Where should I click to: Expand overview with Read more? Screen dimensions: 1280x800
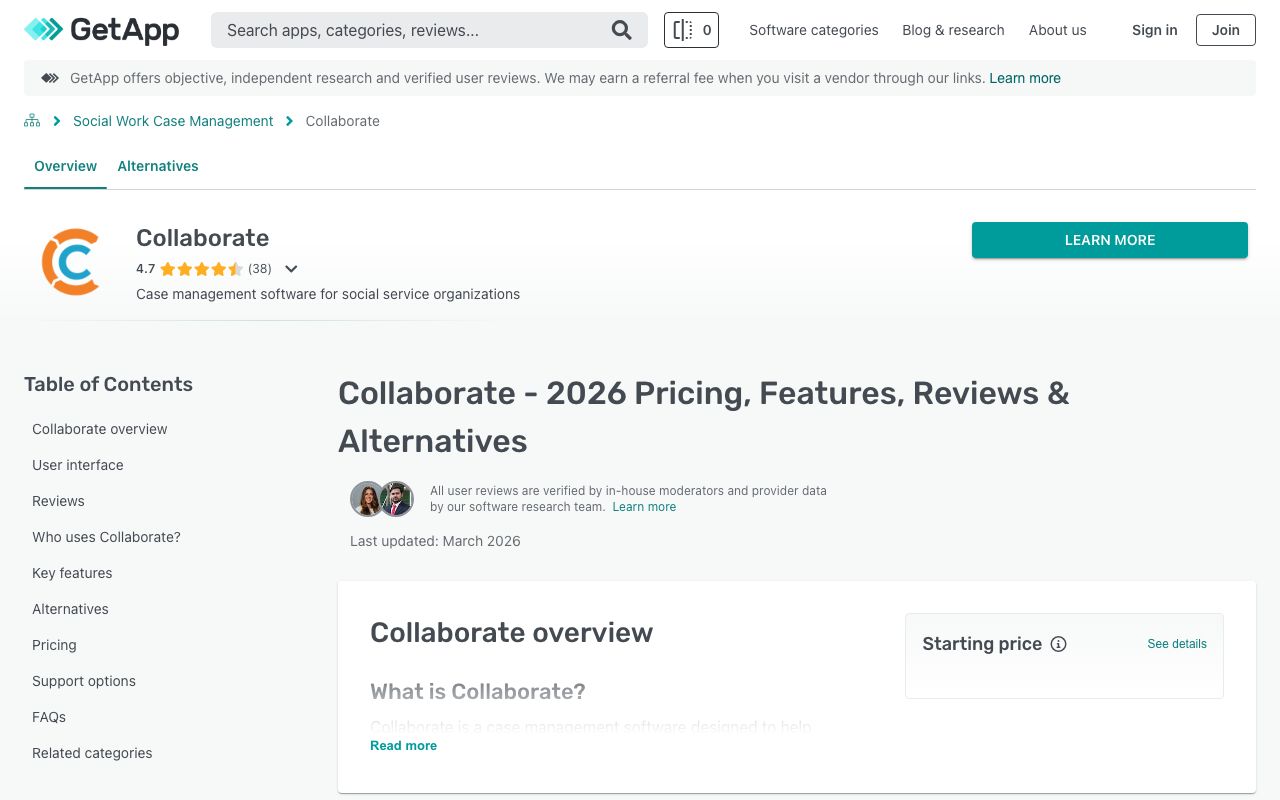click(x=403, y=746)
